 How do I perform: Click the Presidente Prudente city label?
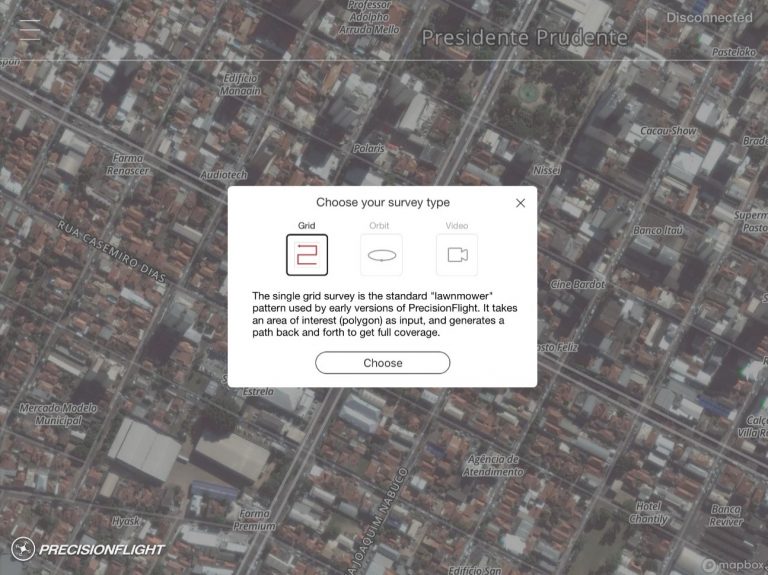coord(525,38)
